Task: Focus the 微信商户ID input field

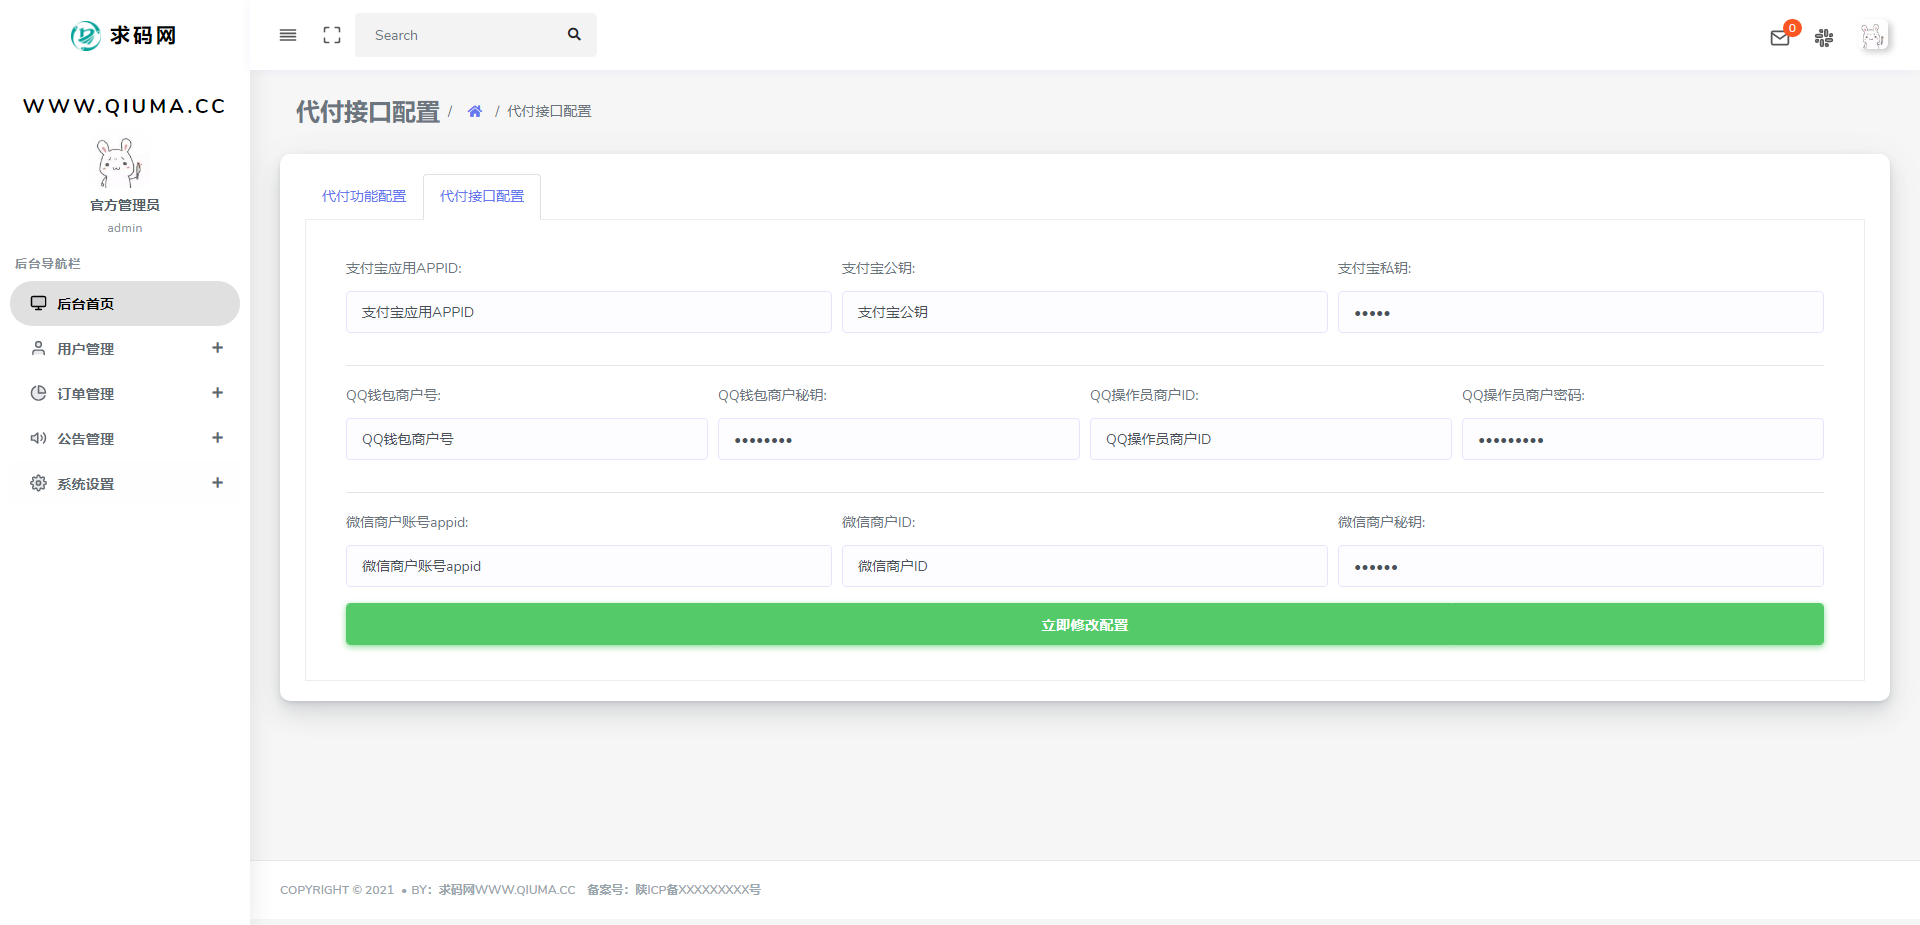Action: coord(1085,566)
